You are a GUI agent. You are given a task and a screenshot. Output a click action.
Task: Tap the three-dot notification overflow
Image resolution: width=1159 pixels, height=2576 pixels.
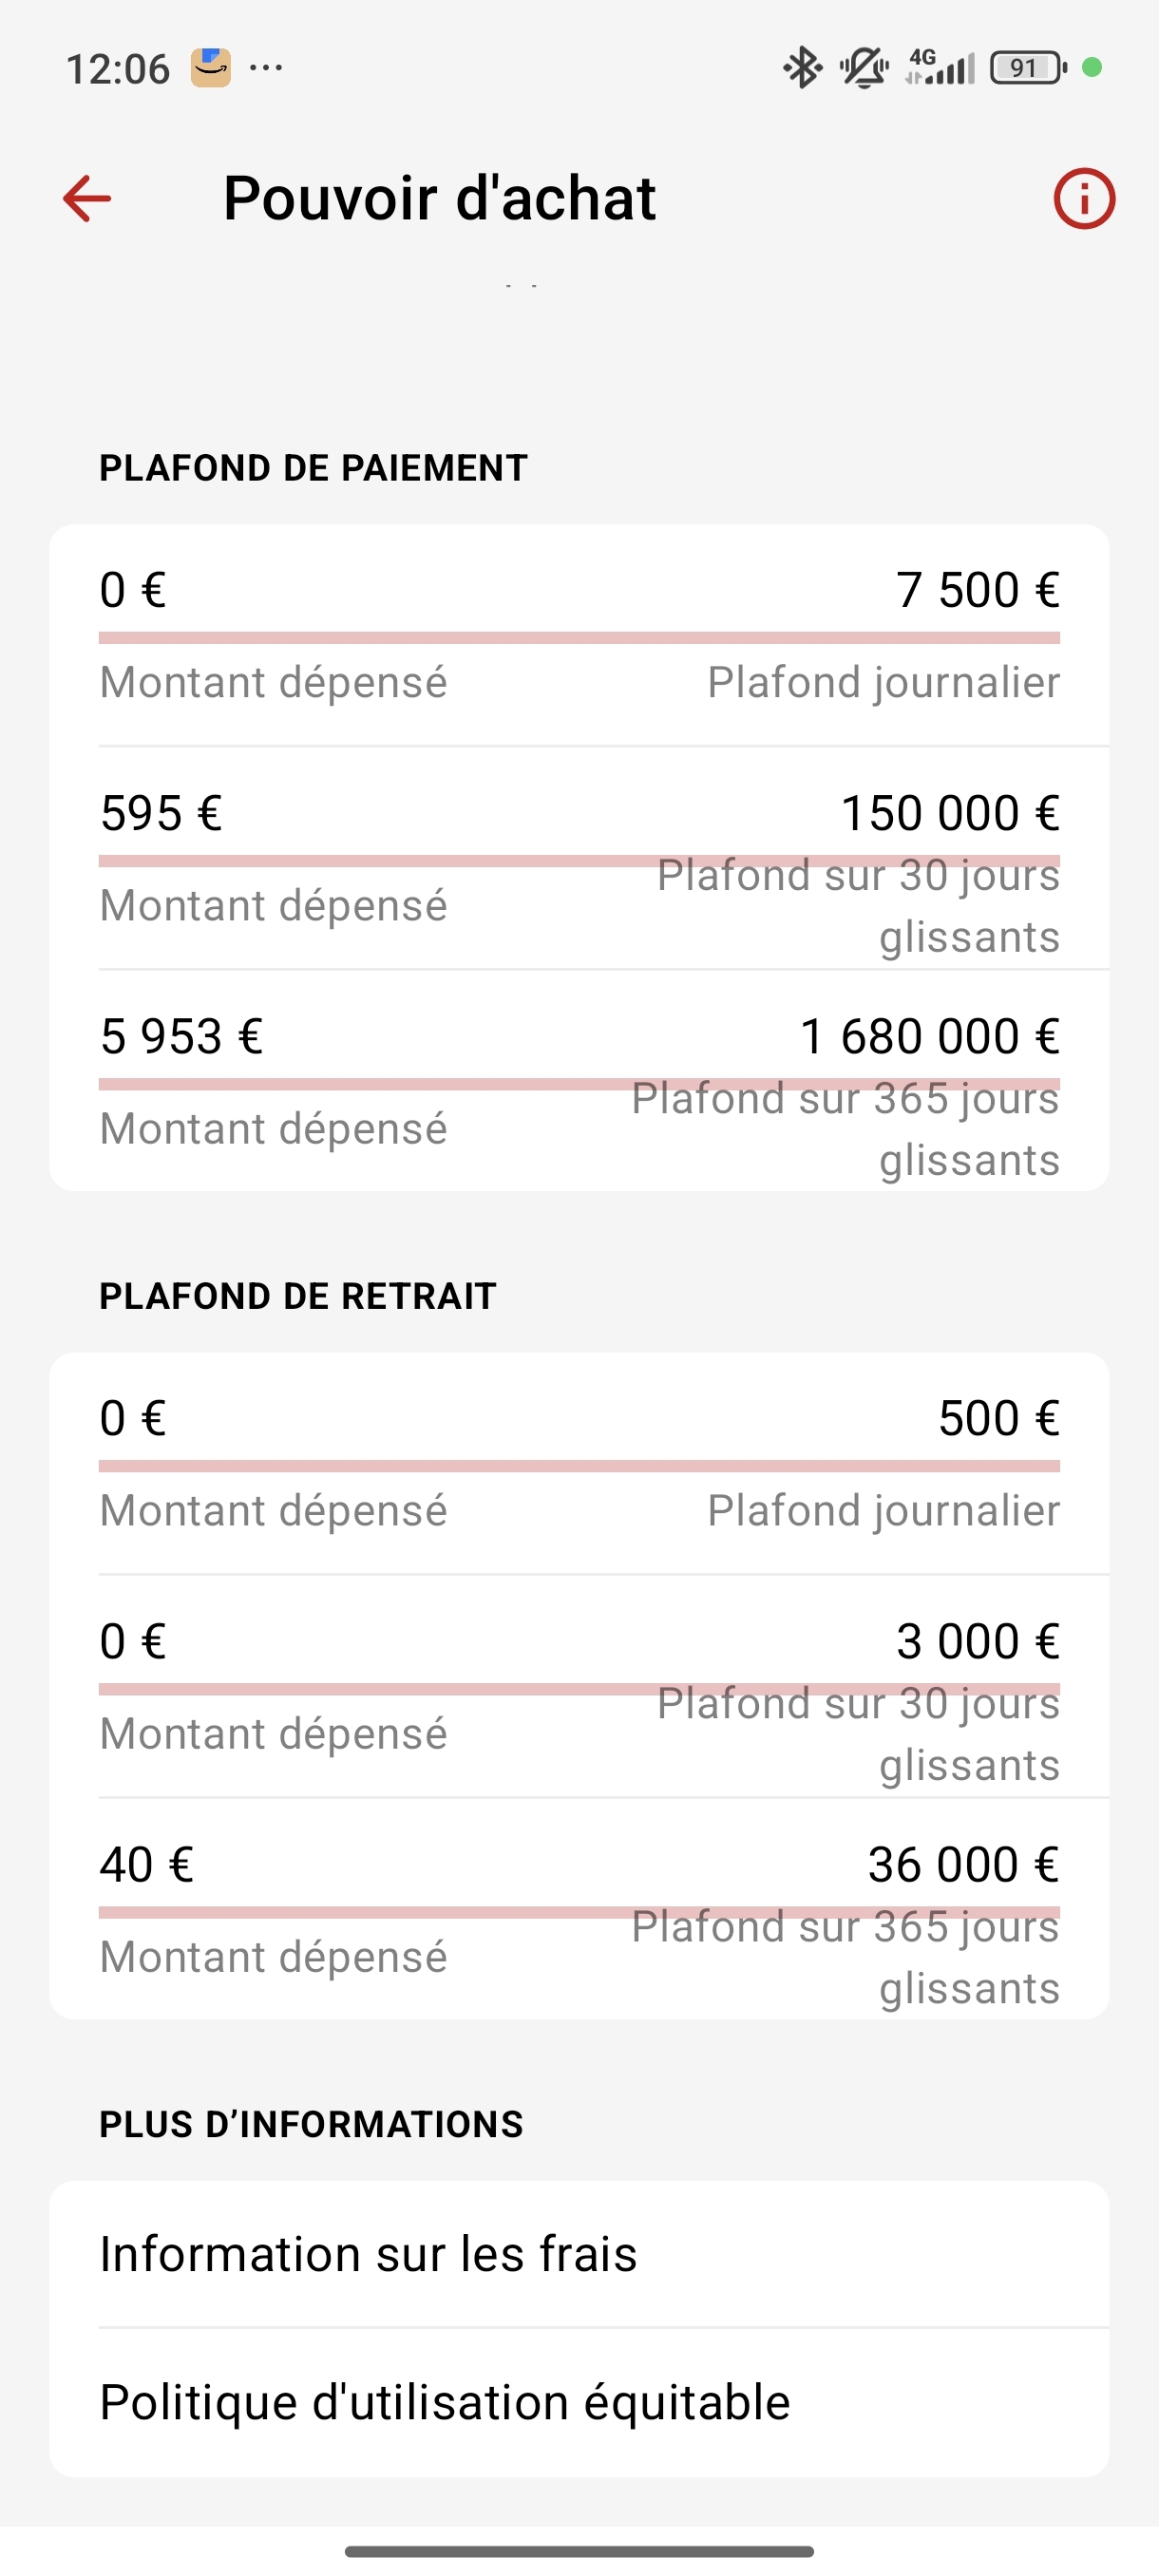(266, 68)
